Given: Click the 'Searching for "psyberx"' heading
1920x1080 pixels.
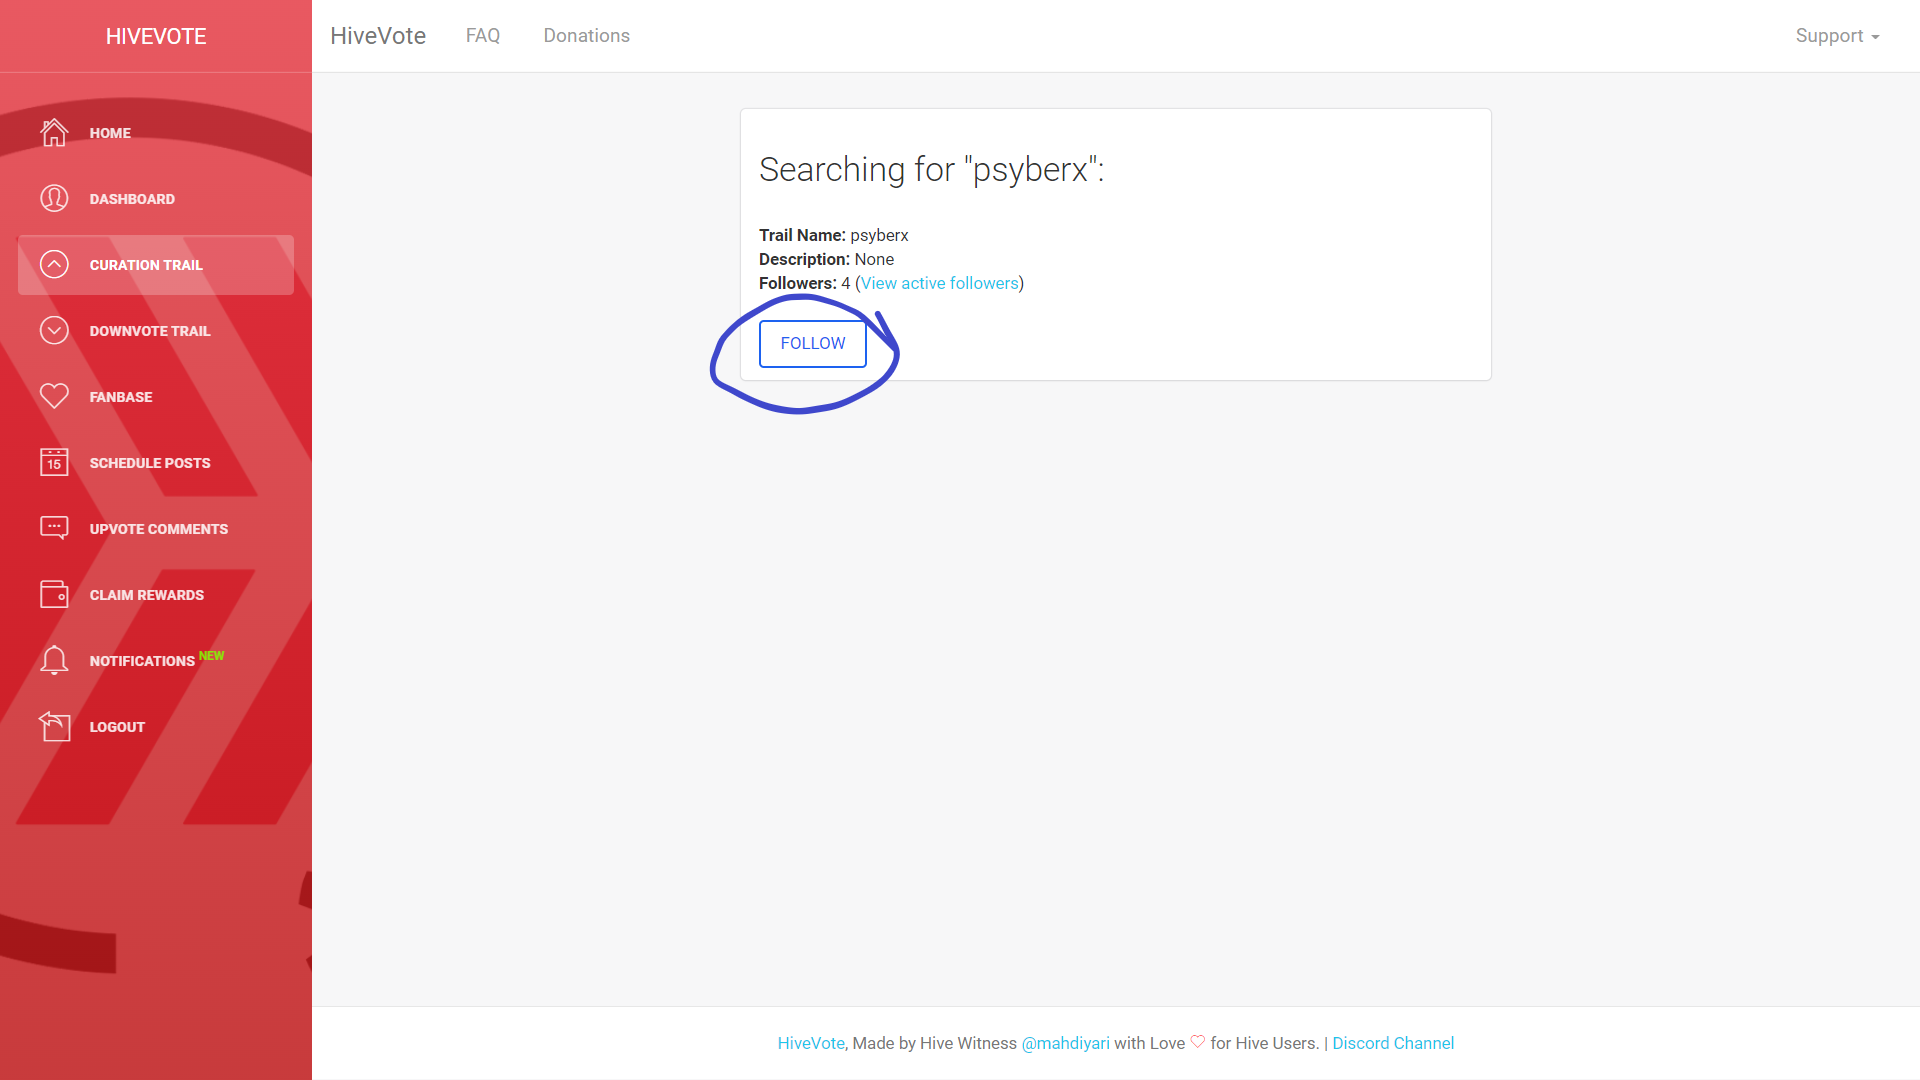Looking at the screenshot, I should click(x=932, y=170).
